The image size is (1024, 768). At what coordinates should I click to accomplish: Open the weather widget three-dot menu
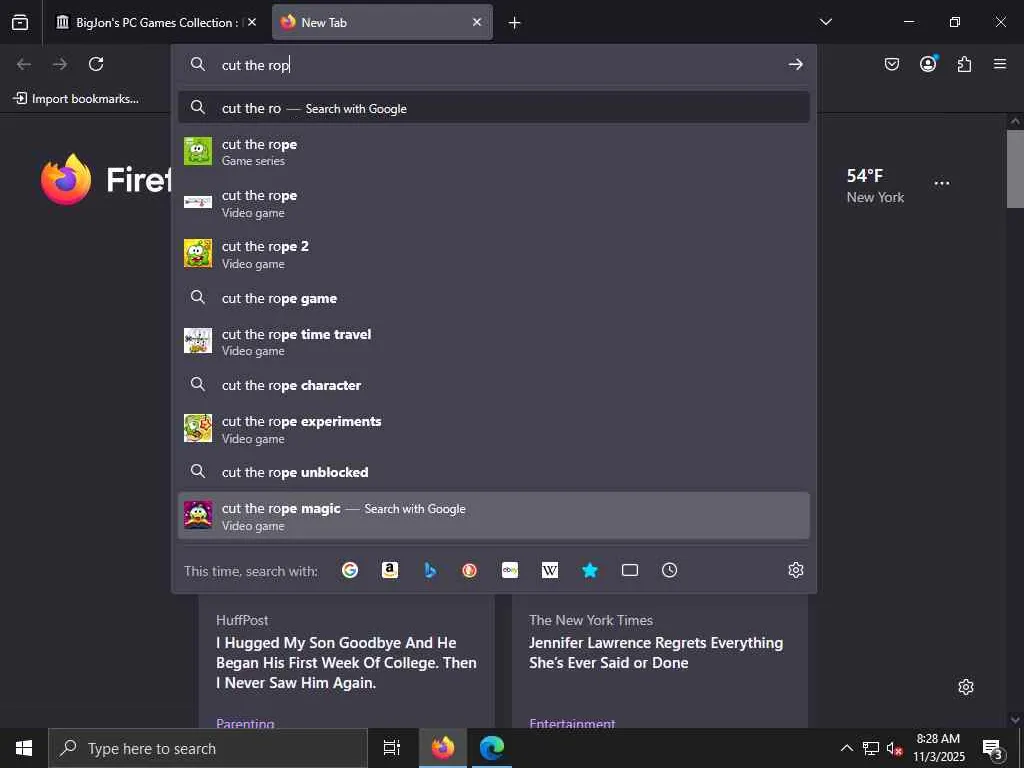[x=942, y=184]
